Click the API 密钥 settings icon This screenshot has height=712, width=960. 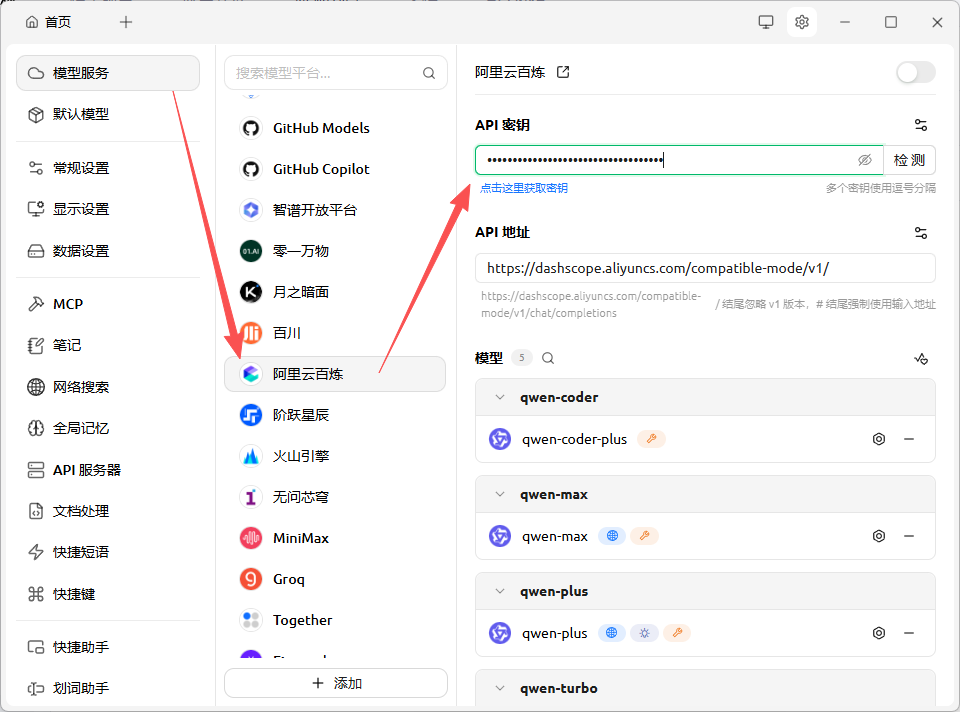[x=920, y=125]
